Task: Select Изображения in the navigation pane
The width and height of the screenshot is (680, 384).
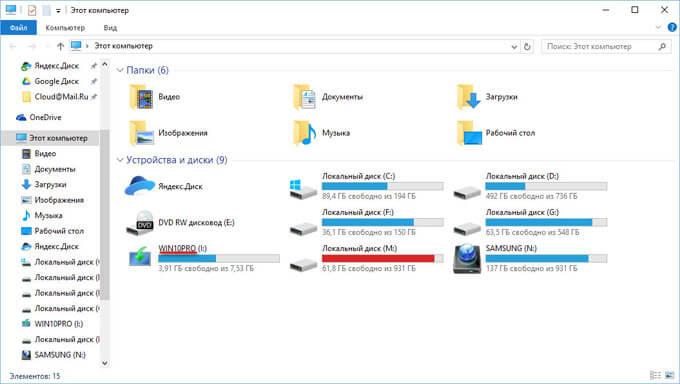Action: coord(59,200)
